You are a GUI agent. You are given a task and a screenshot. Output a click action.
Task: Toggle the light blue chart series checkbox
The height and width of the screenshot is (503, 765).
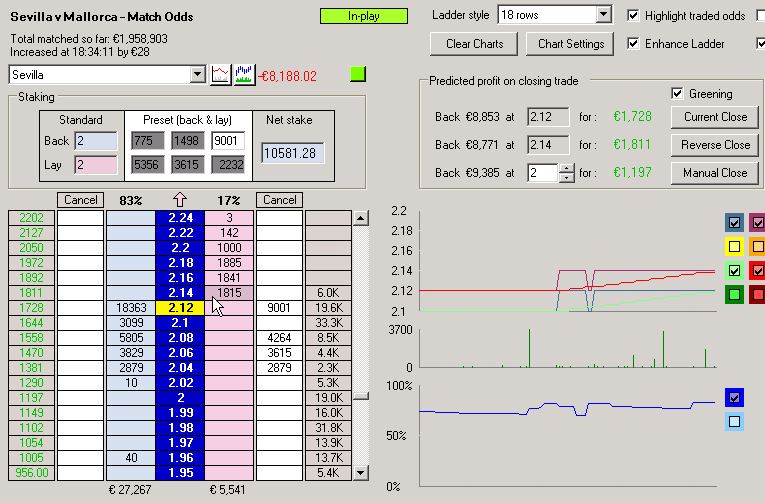click(735, 421)
